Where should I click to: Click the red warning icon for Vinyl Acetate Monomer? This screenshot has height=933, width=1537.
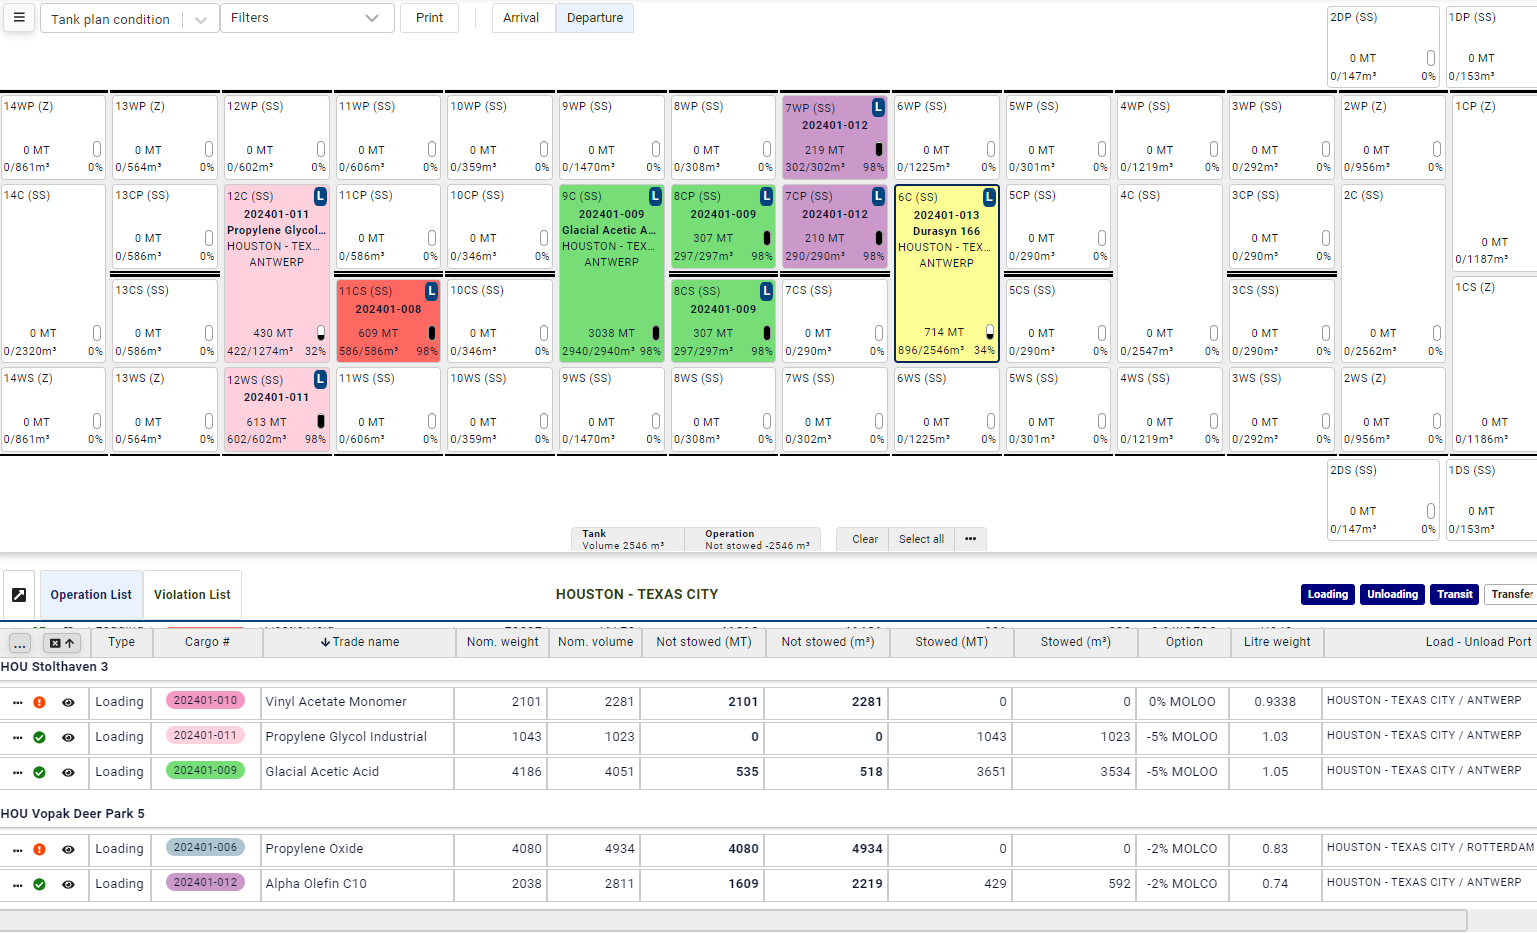click(40, 703)
